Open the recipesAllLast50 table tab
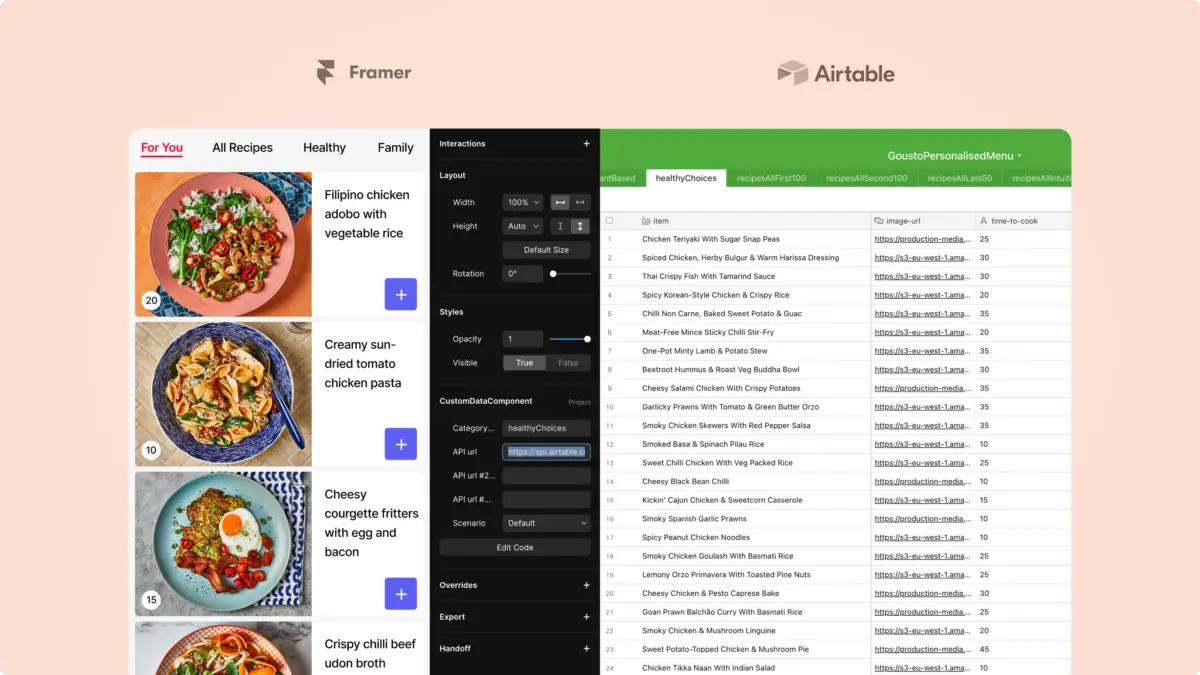Viewport: 1200px width, 675px height. coord(960,178)
